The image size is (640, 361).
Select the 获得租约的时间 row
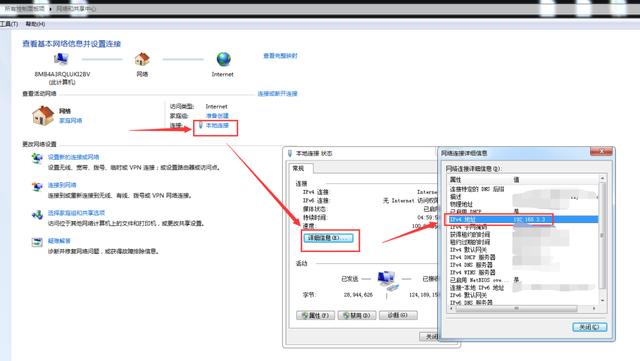[x=523, y=234]
